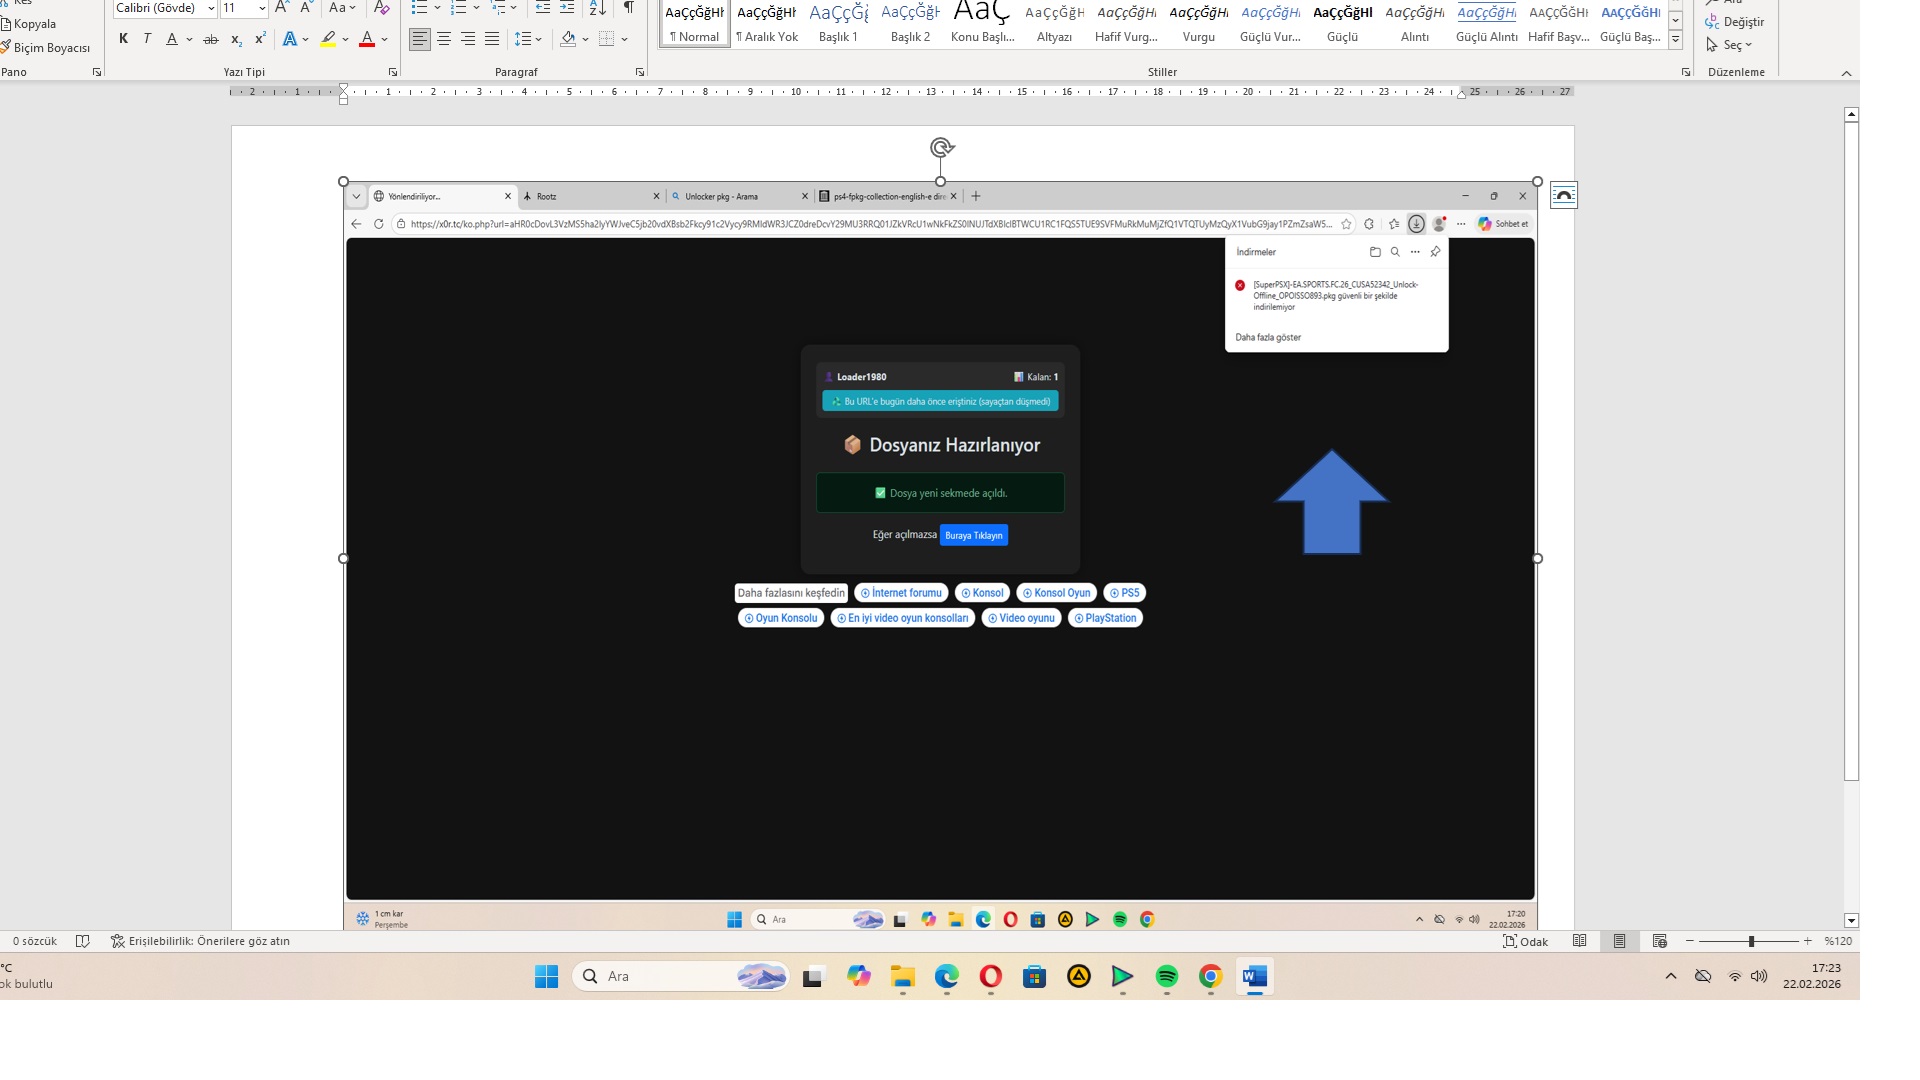Click the zoom slider handle

(1751, 941)
